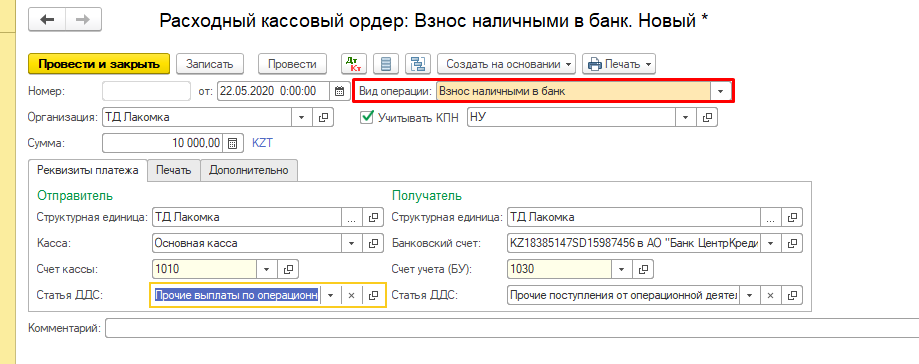Expand the Касса dropdown
The height and width of the screenshot is (364, 919).
pyautogui.click(x=352, y=243)
